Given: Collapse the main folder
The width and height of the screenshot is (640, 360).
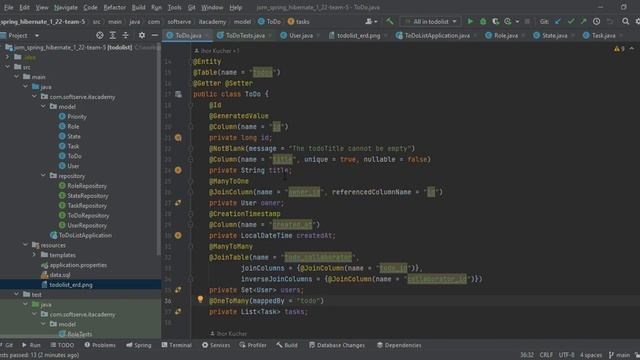Looking at the screenshot, I should (17, 77).
